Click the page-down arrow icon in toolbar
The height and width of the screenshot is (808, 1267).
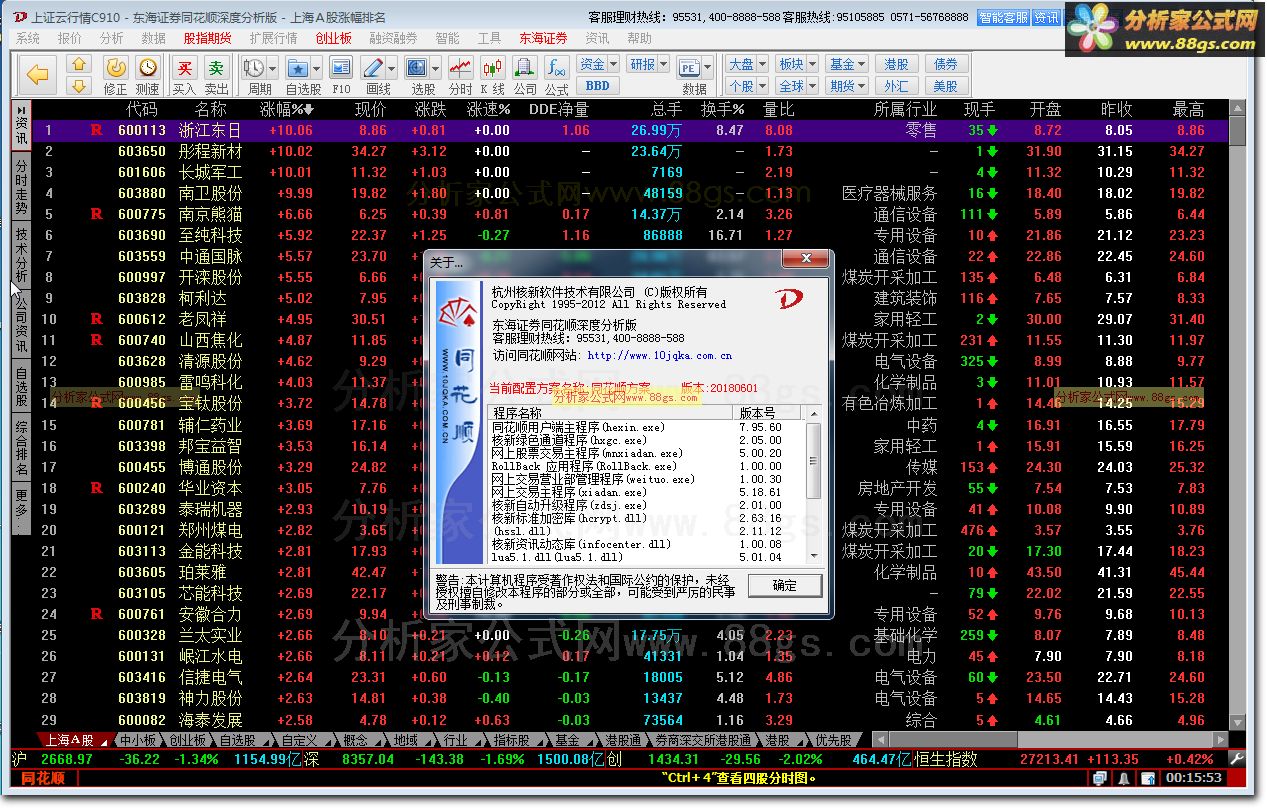point(80,86)
